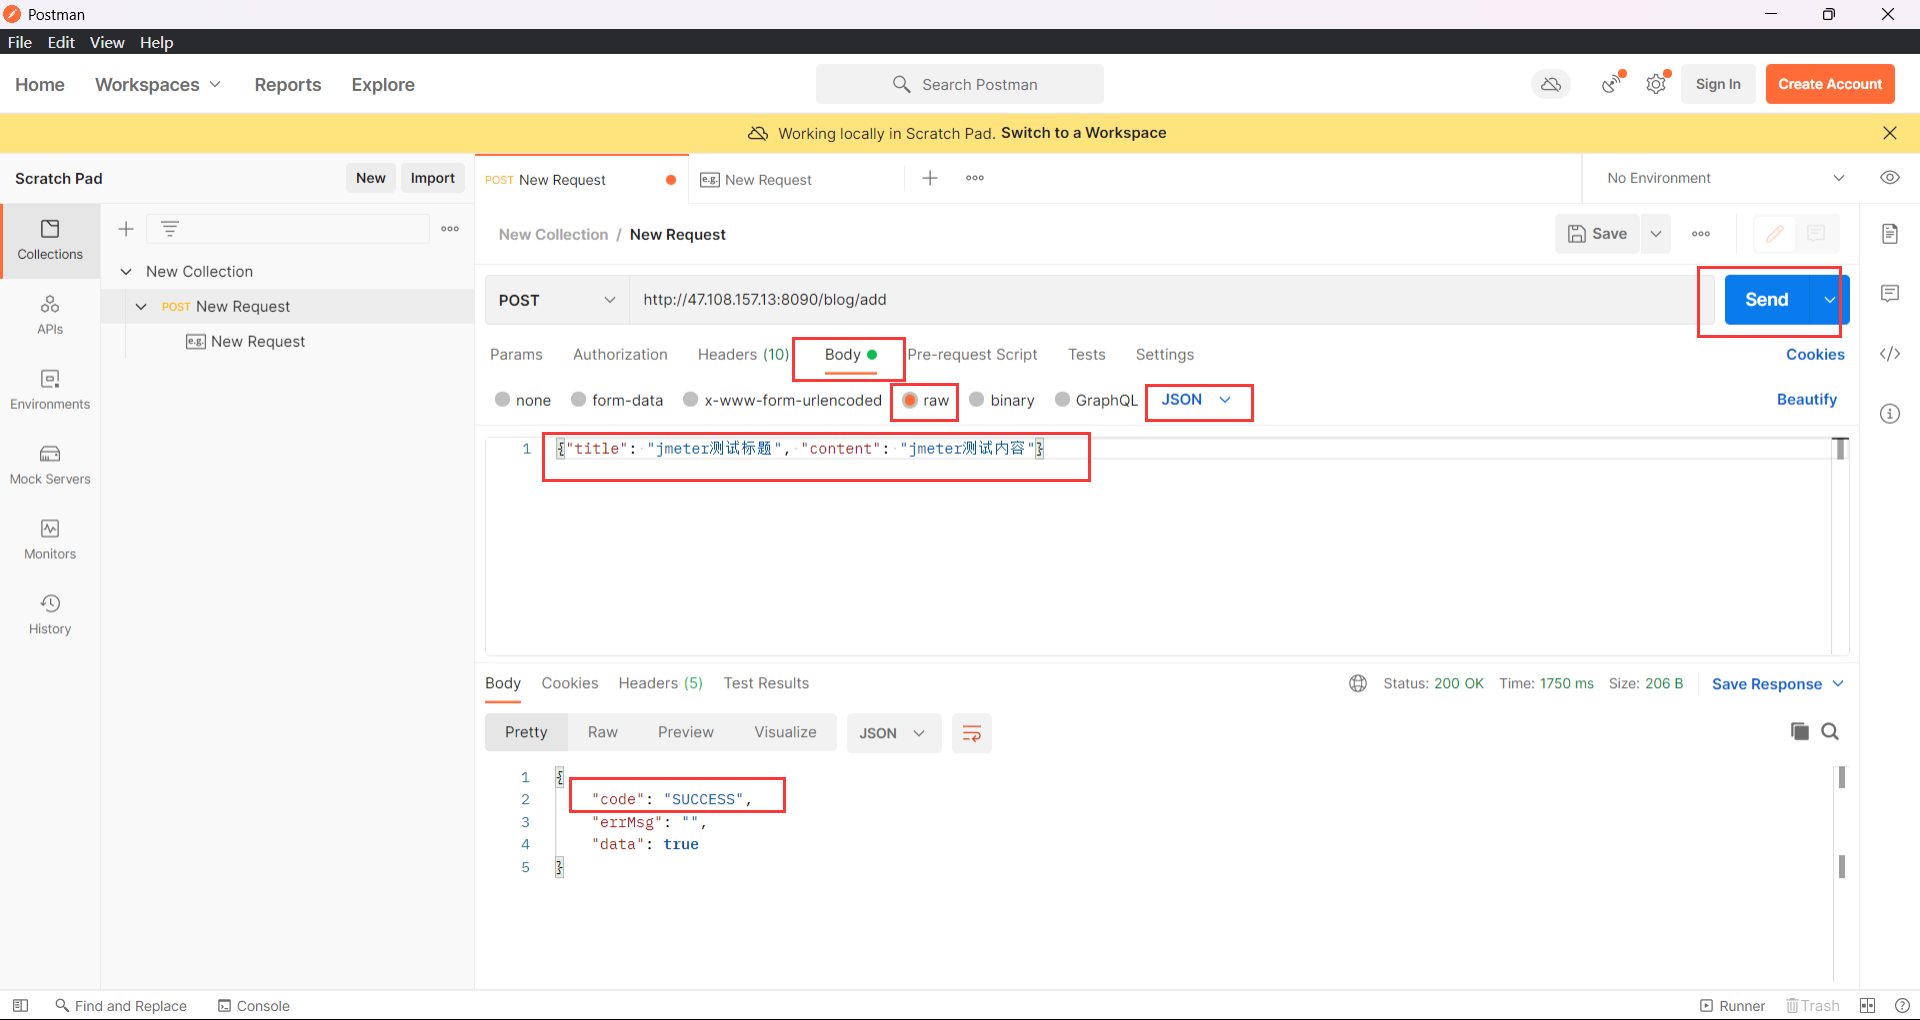Open the No Environment dropdown
Viewport: 1920px width, 1020px height.
click(x=1725, y=178)
